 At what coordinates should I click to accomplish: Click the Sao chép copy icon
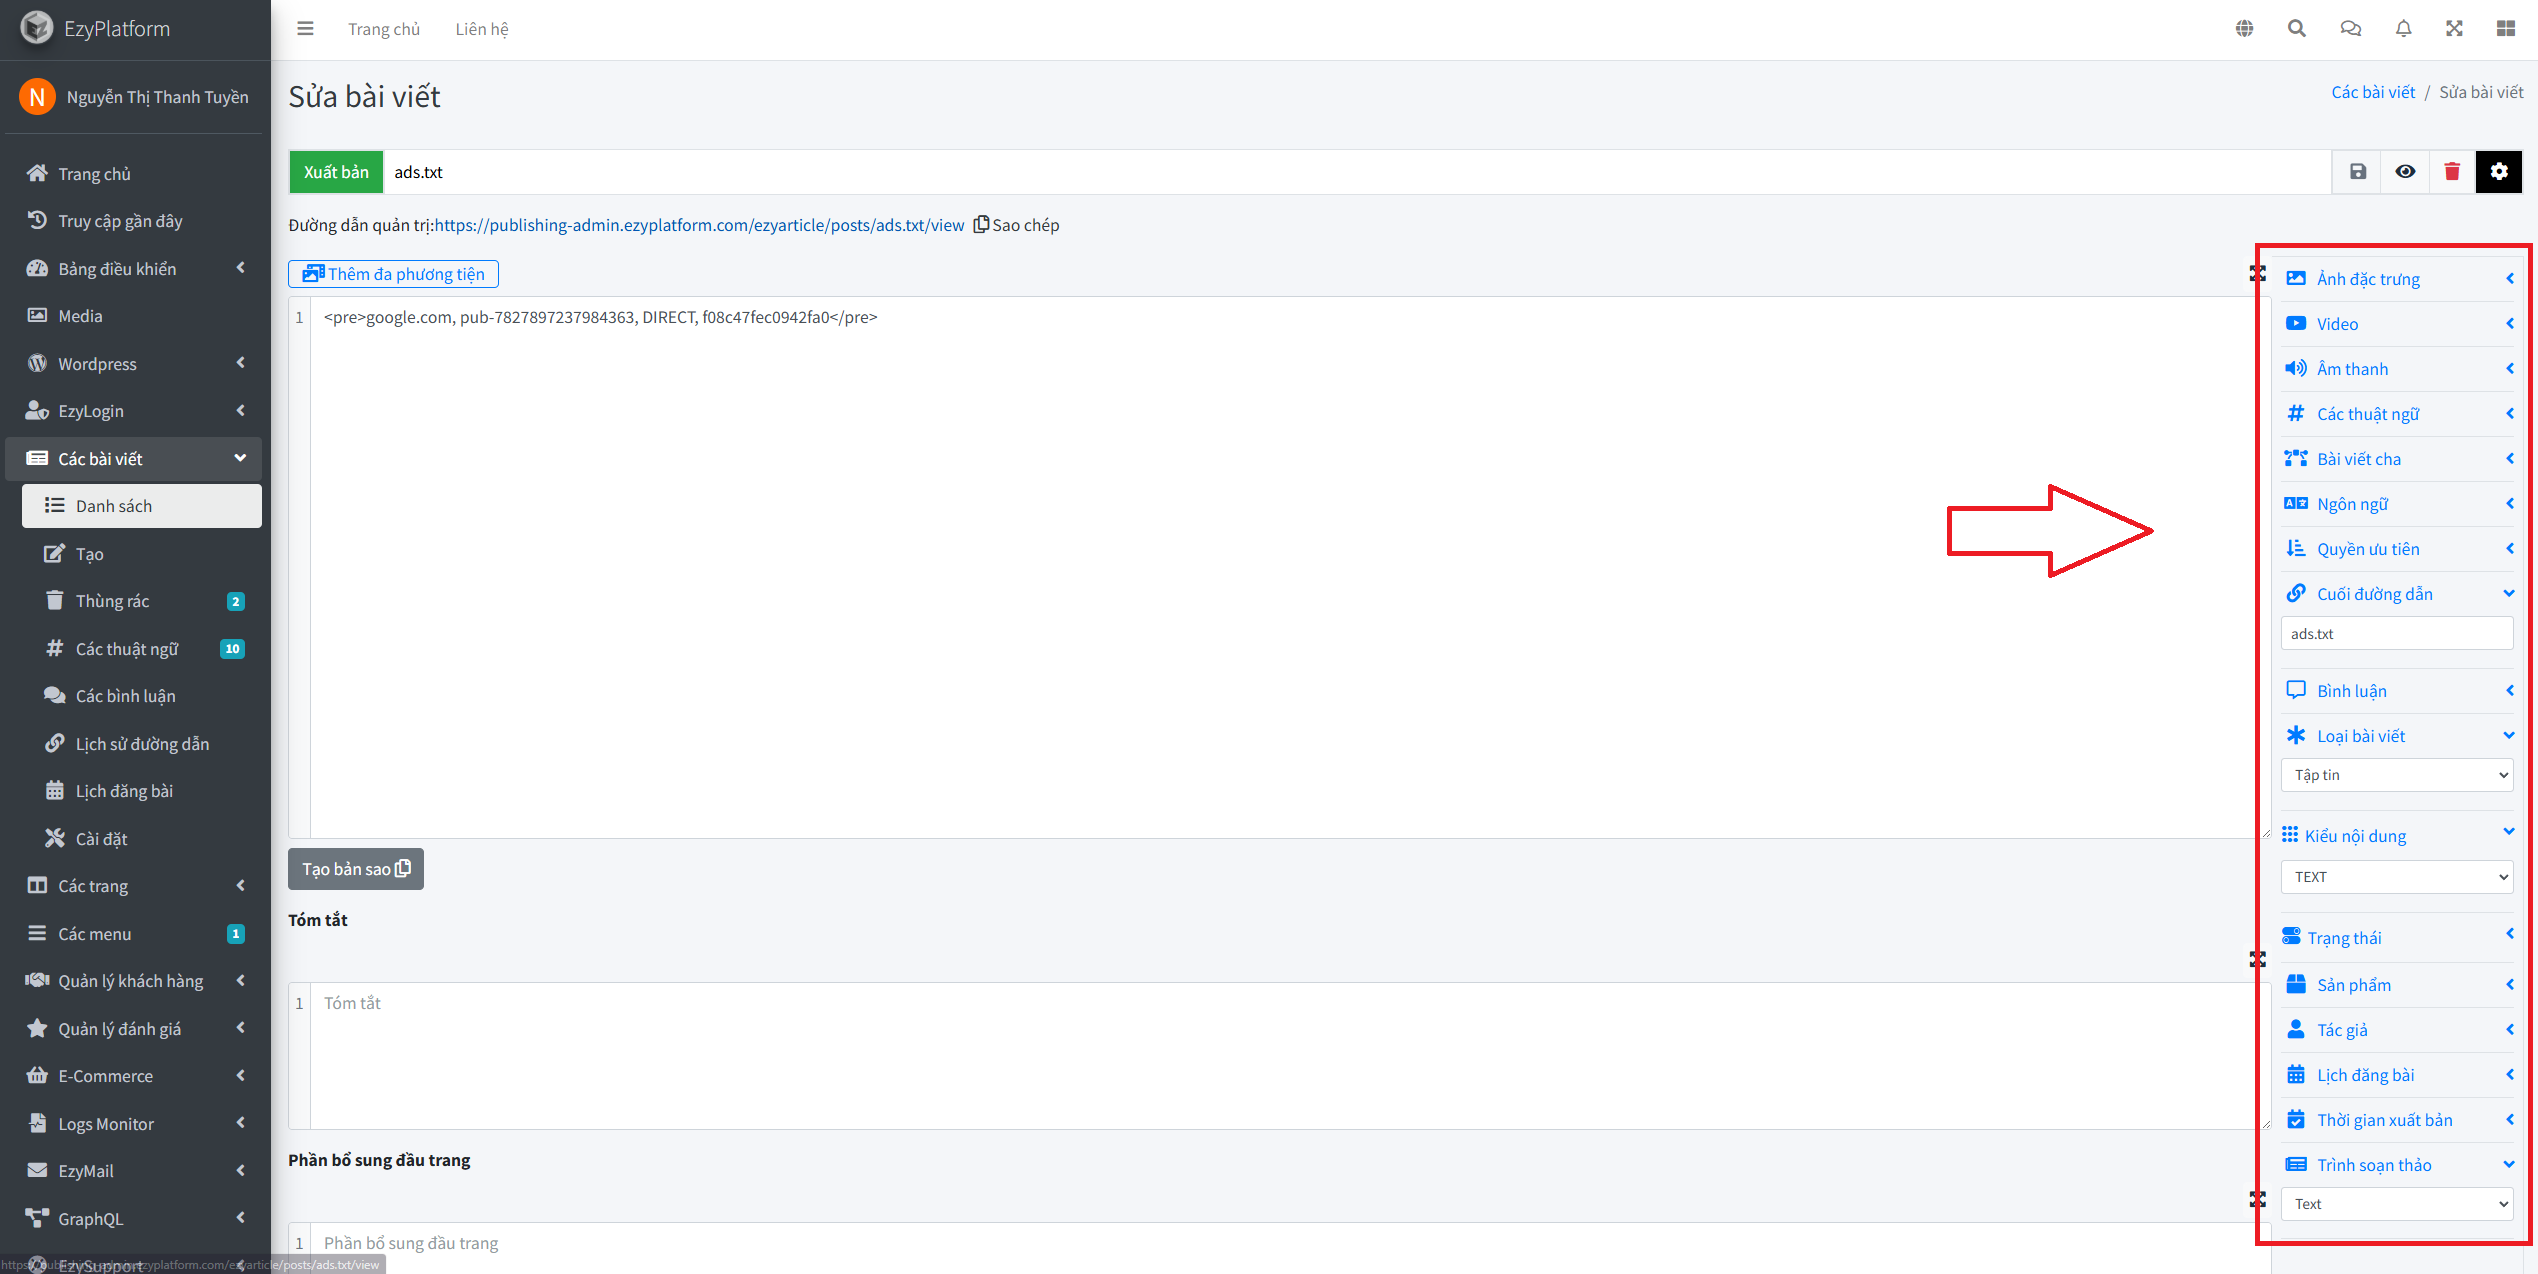coord(981,225)
